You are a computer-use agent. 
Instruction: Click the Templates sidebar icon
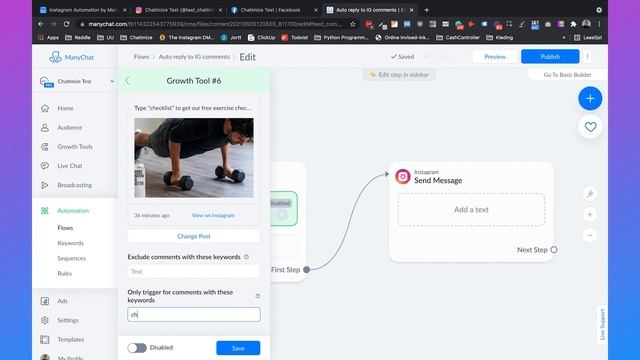point(45,340)
